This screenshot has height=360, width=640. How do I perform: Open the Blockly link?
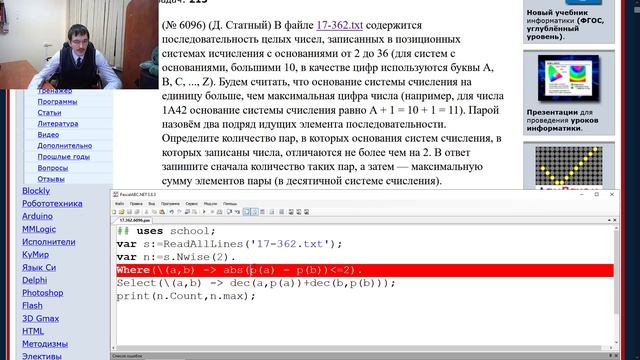click(36, 191)
